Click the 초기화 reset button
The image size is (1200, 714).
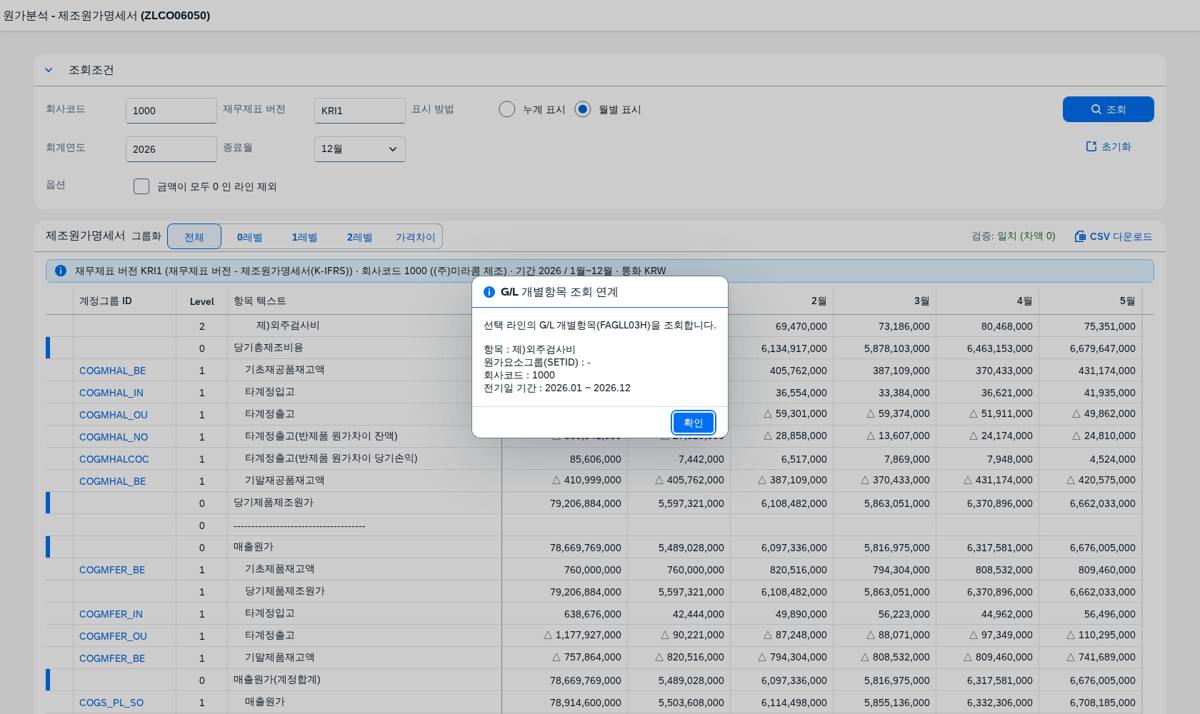pyautogui.click(x=1108, y=146)
